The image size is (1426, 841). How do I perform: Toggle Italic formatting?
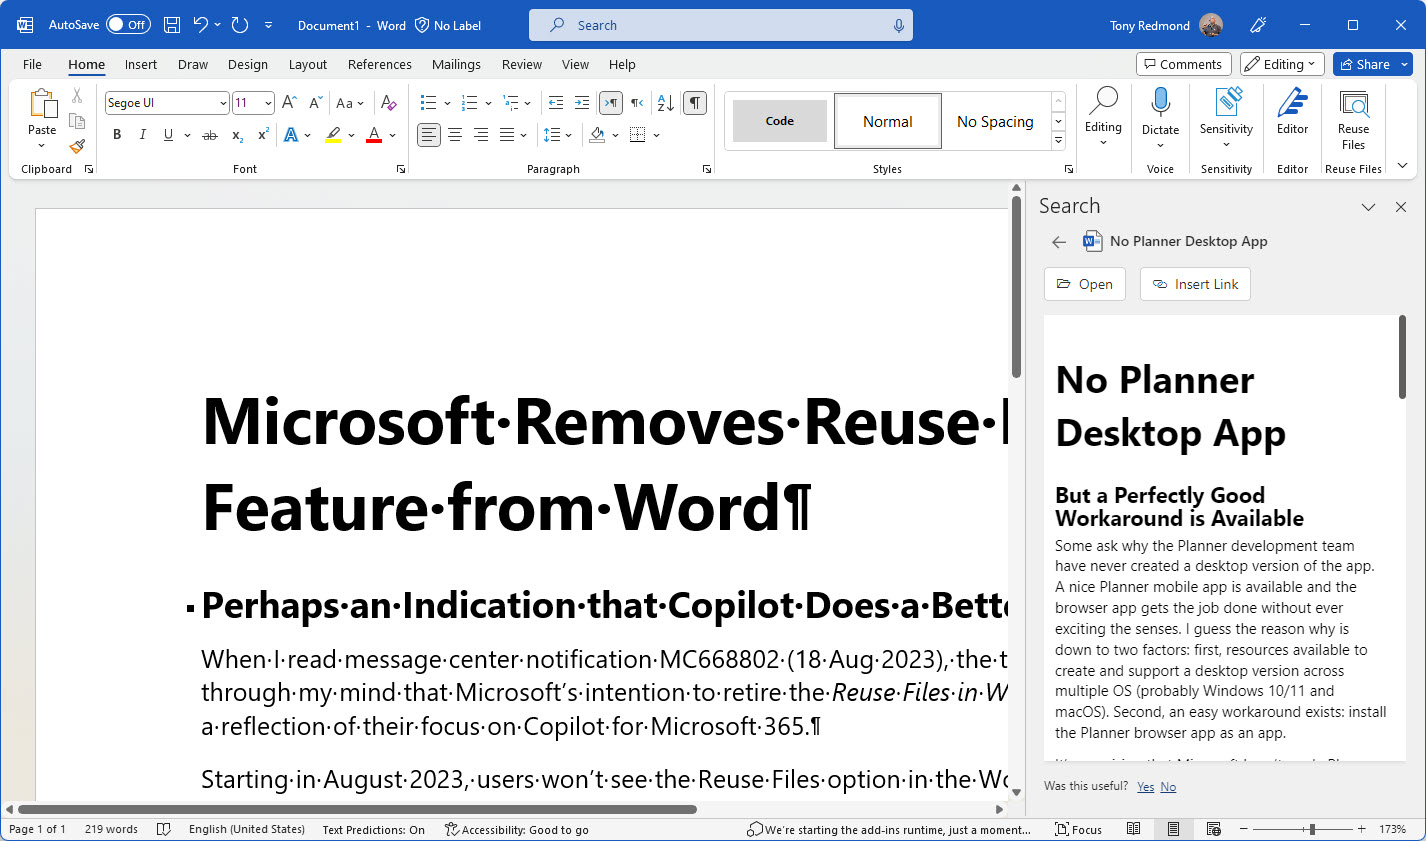(142, 134)
